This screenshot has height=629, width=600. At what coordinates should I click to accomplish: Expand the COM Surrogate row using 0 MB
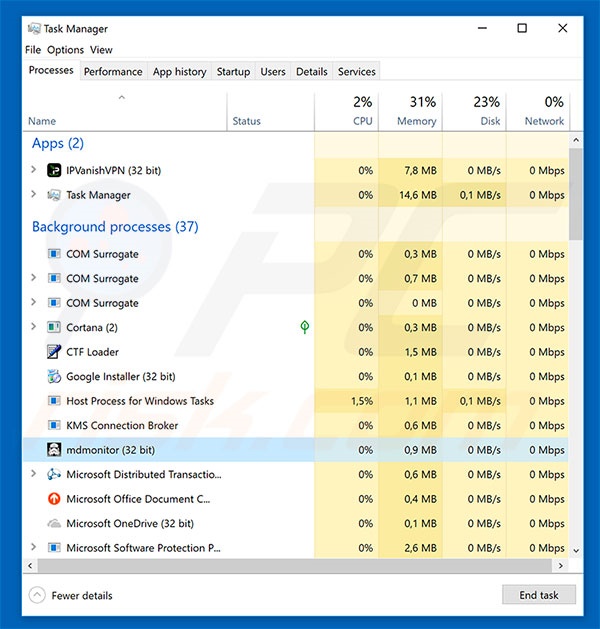pyautogui.click(x=34, y=302)
